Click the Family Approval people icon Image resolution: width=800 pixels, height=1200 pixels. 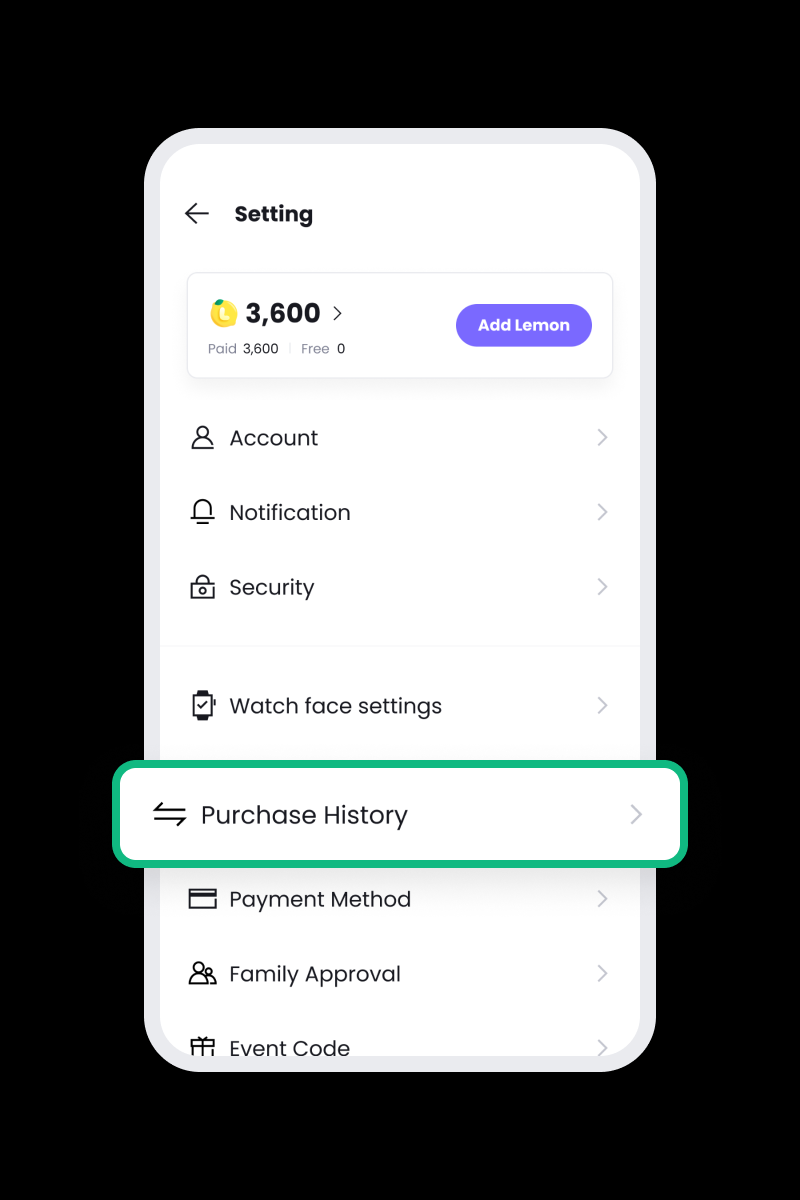coord(202,973)
